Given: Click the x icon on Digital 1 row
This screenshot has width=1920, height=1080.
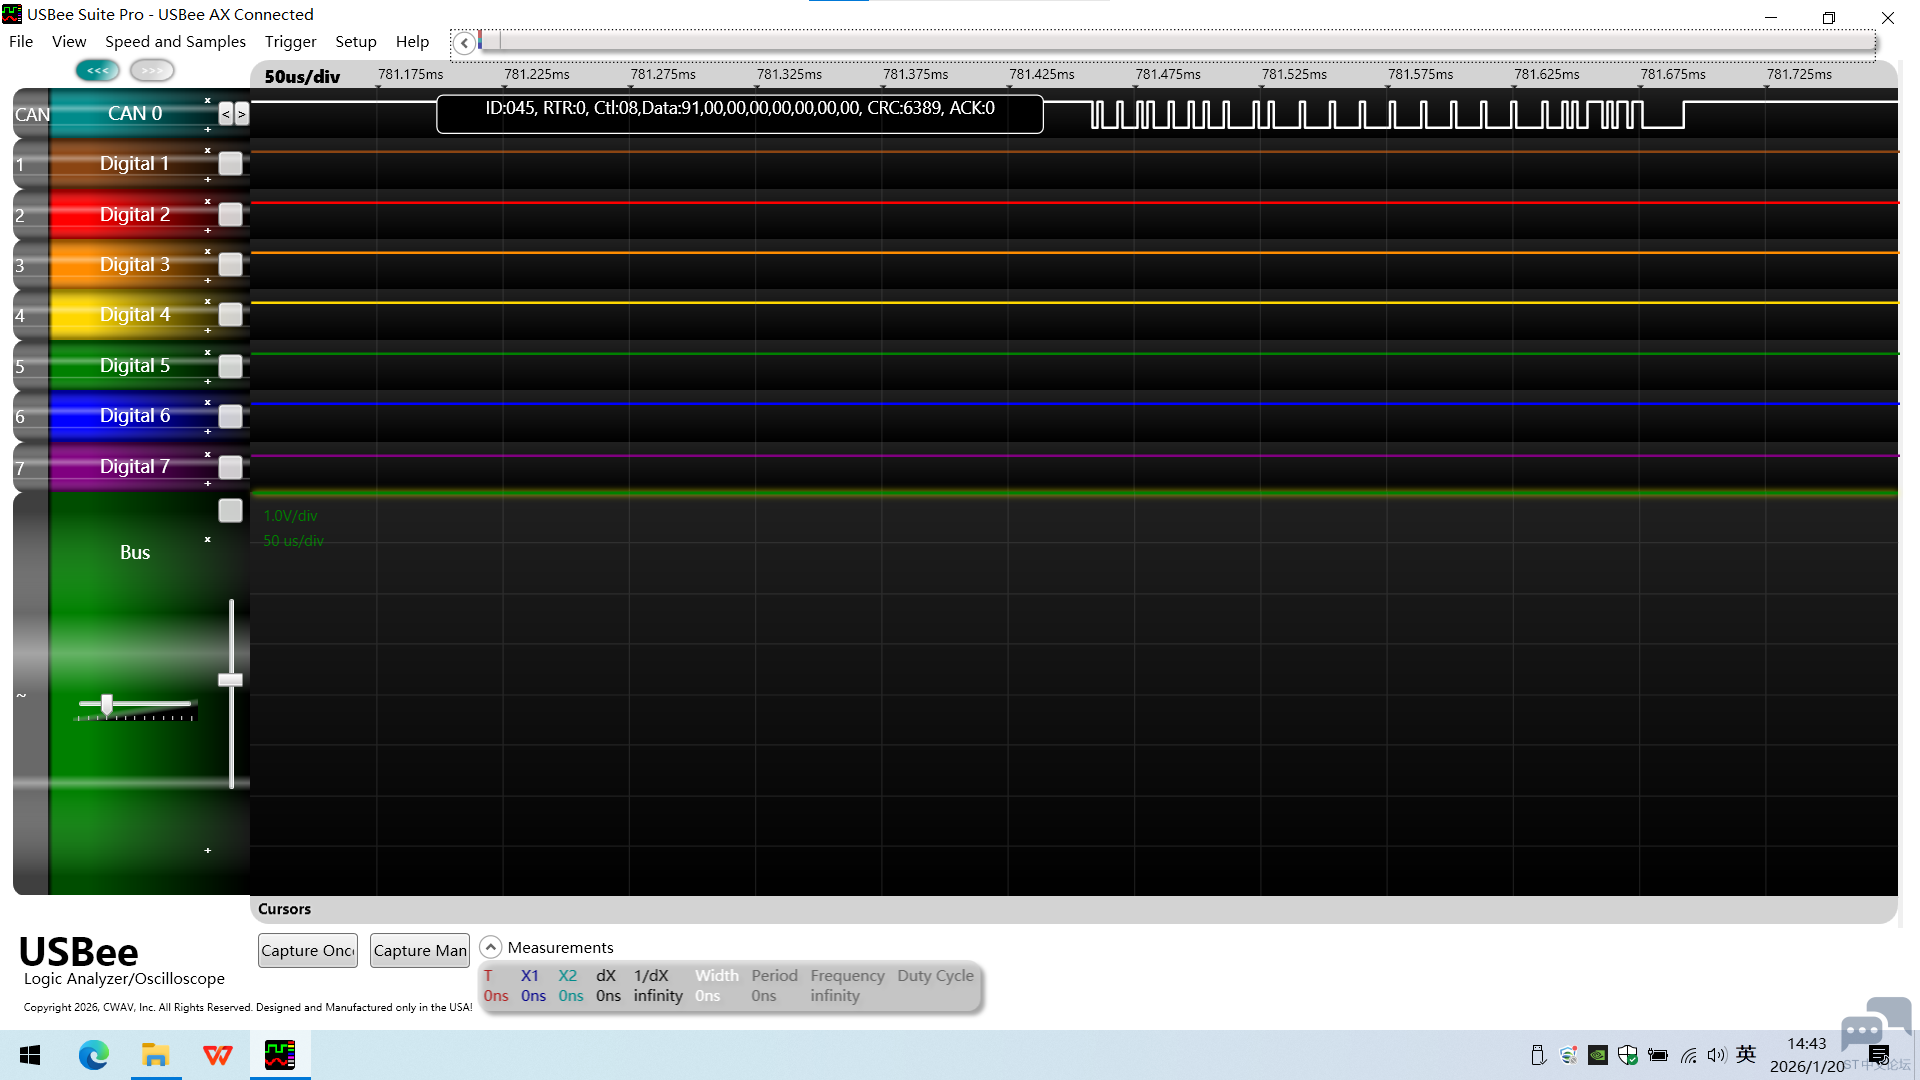Looking at the screenshot, I should pyautogui.click(x=208, y=151).
